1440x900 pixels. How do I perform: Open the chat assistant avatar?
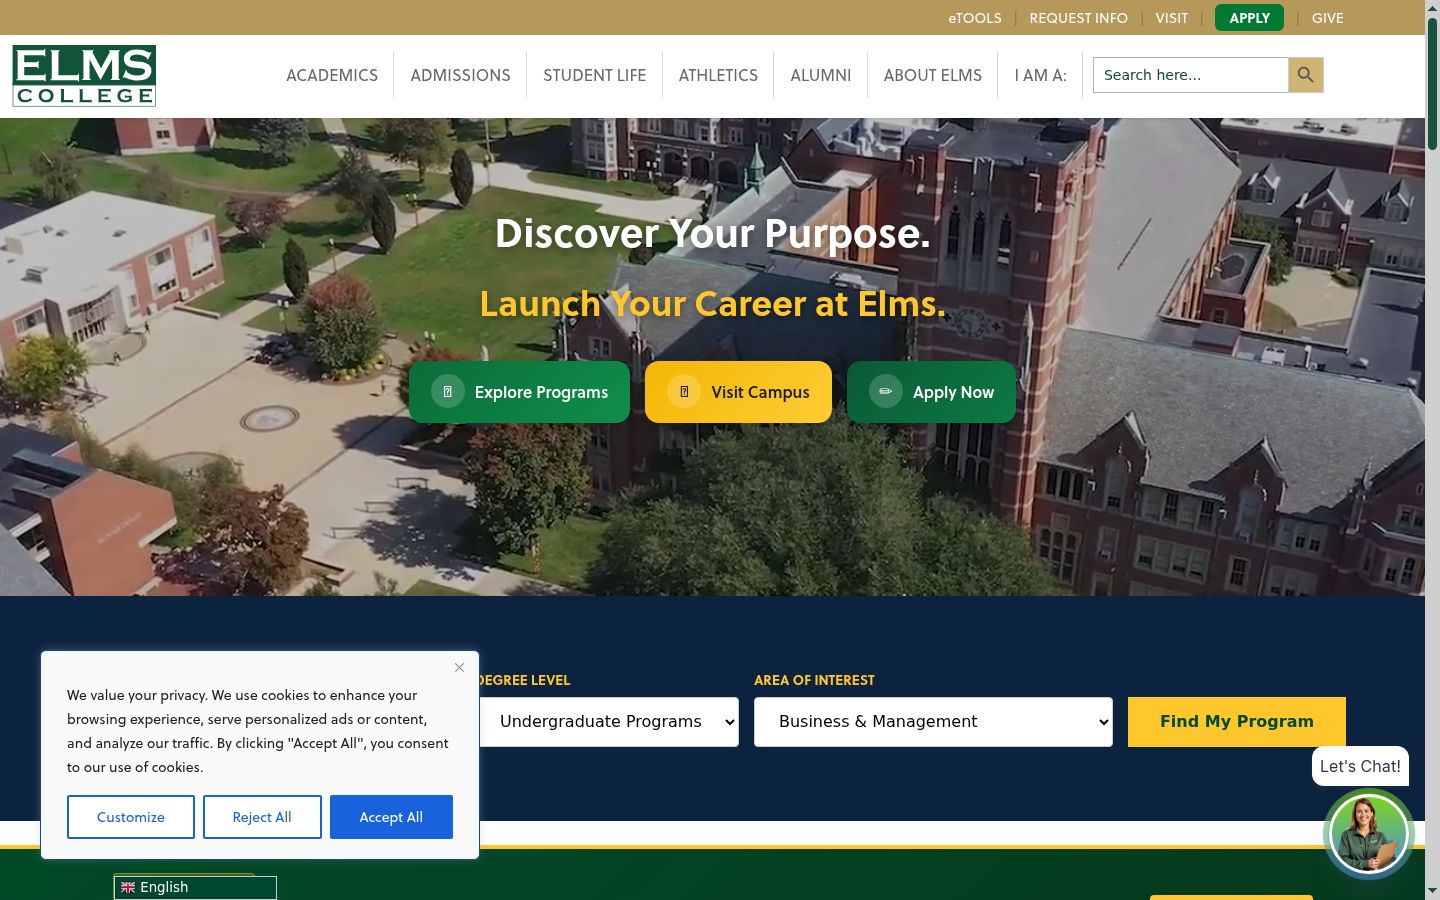pos(1368,834)
